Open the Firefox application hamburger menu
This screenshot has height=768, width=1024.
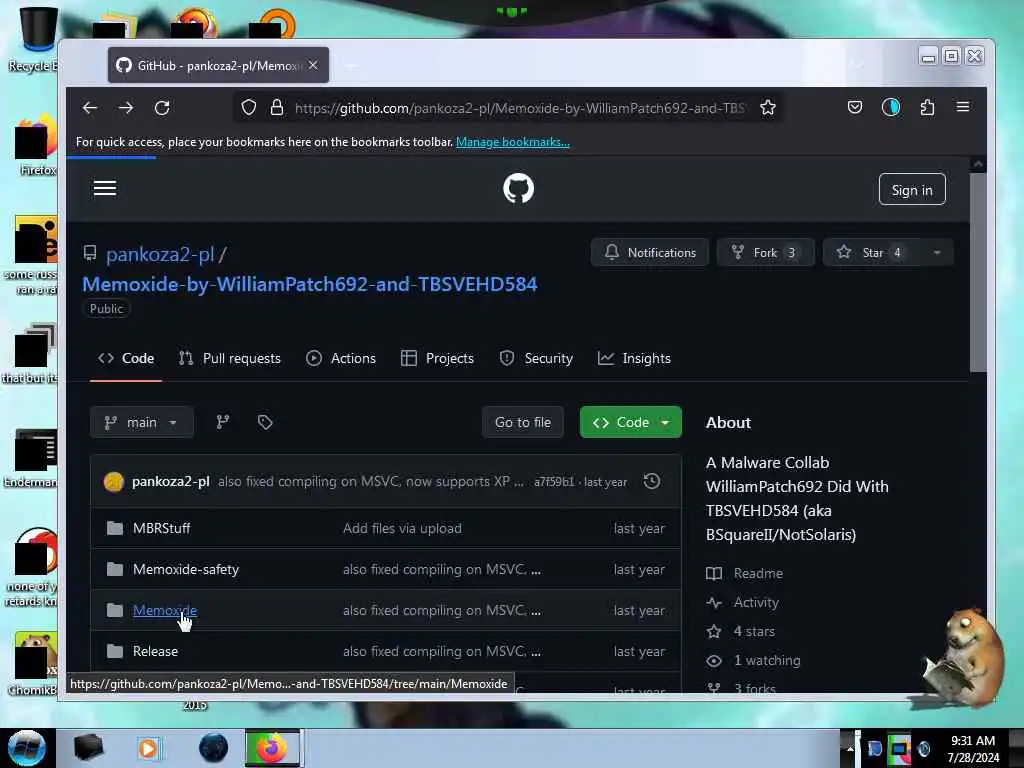pyautogui.click(x=963, y=107)
